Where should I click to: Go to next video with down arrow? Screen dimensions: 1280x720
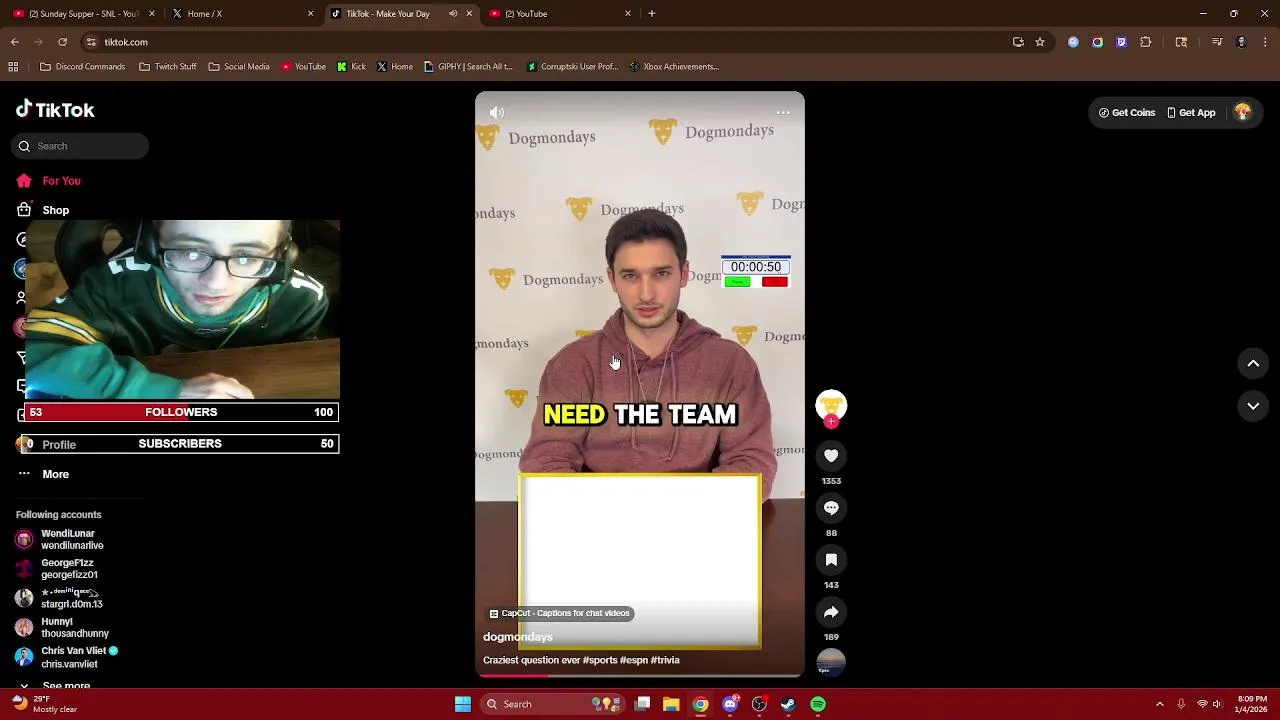click(1253, 406)
